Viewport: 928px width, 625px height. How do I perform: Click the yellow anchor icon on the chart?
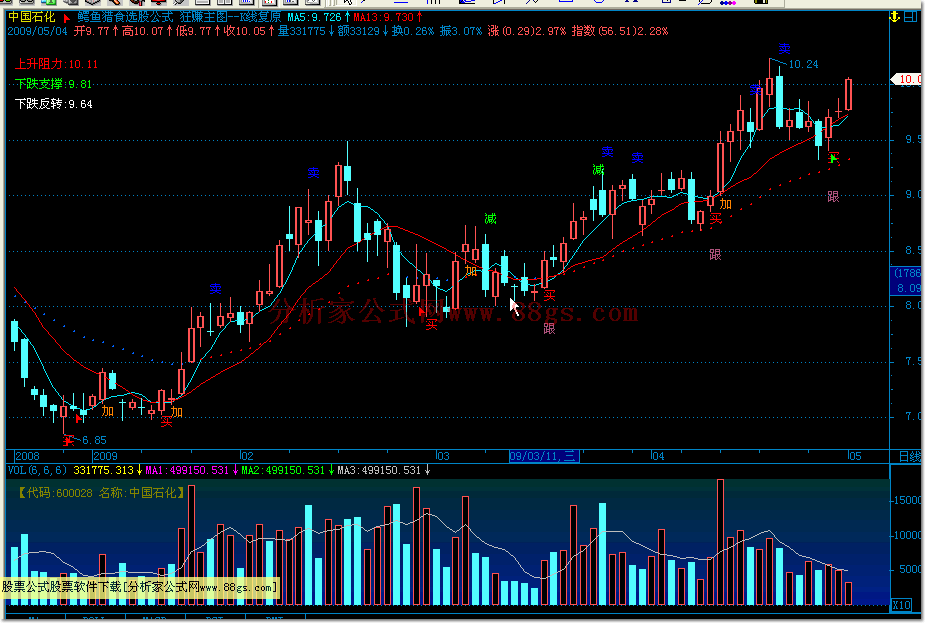pos(895,17)
